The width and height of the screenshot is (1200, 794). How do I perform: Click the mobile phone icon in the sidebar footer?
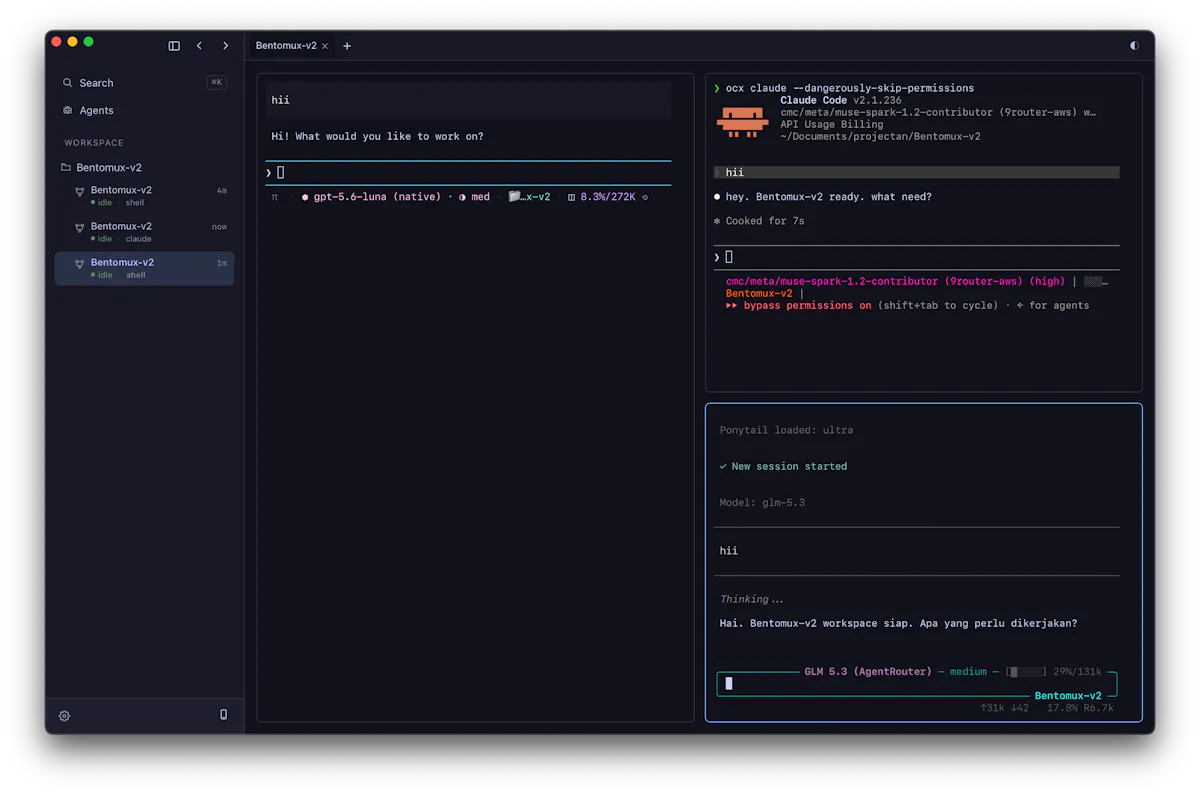(223, 715)
